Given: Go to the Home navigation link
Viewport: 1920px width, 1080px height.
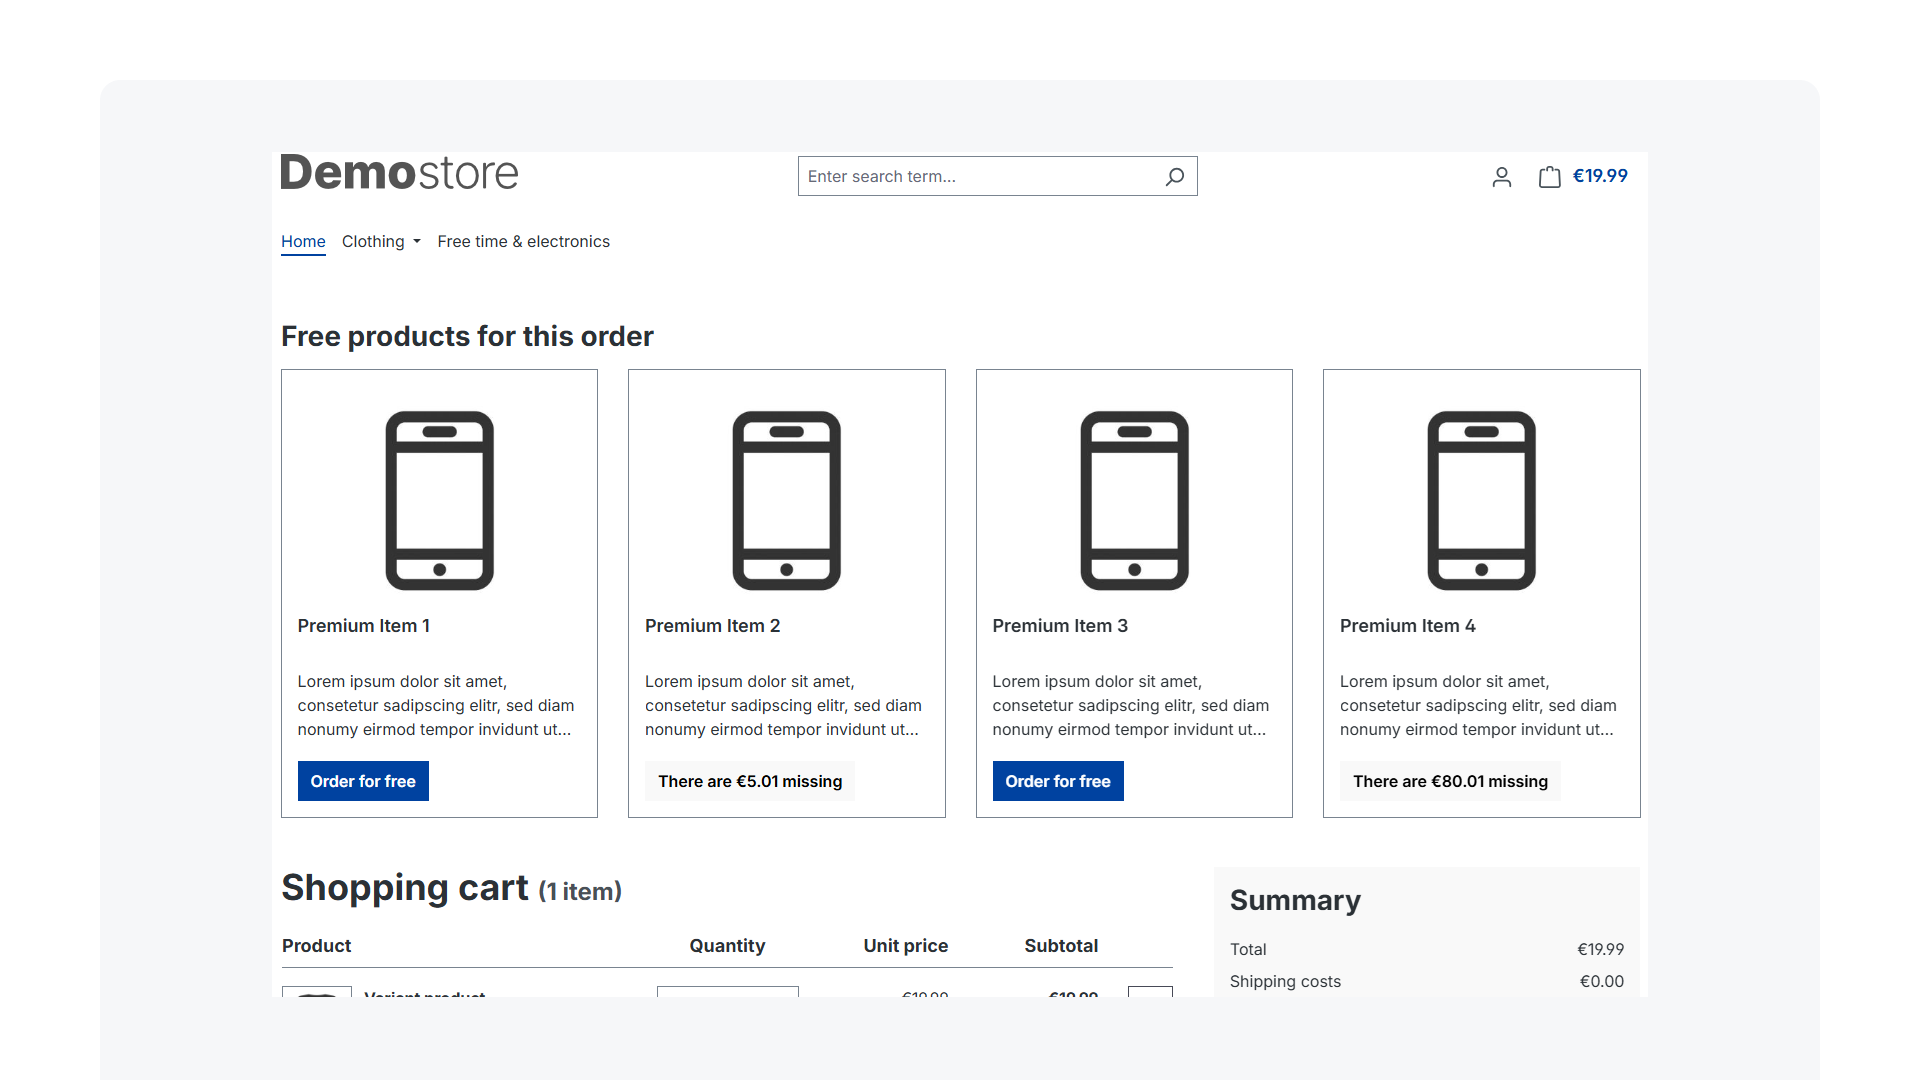Looking at the screenshot, I should pos(303,242).
